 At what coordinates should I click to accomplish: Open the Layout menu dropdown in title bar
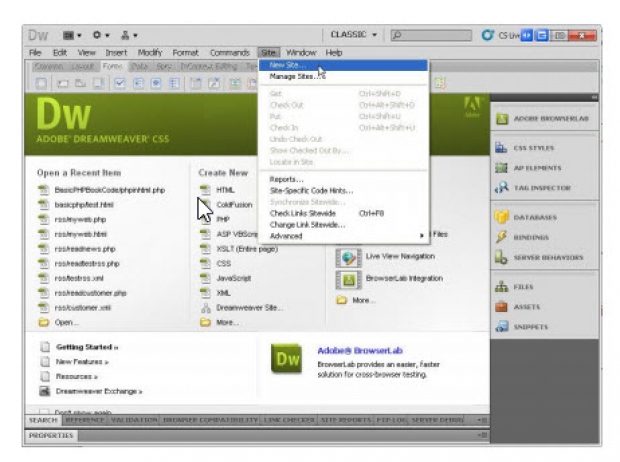coord(72,35)
